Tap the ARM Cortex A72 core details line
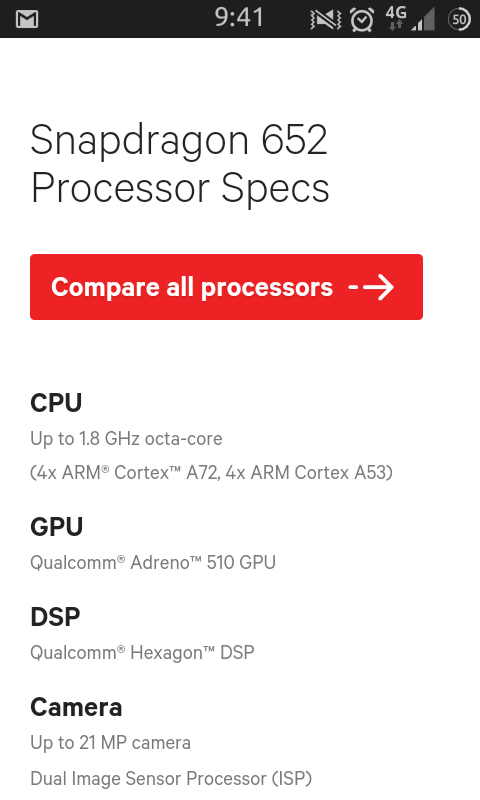The image size is (480, 800). coord(211,472)
